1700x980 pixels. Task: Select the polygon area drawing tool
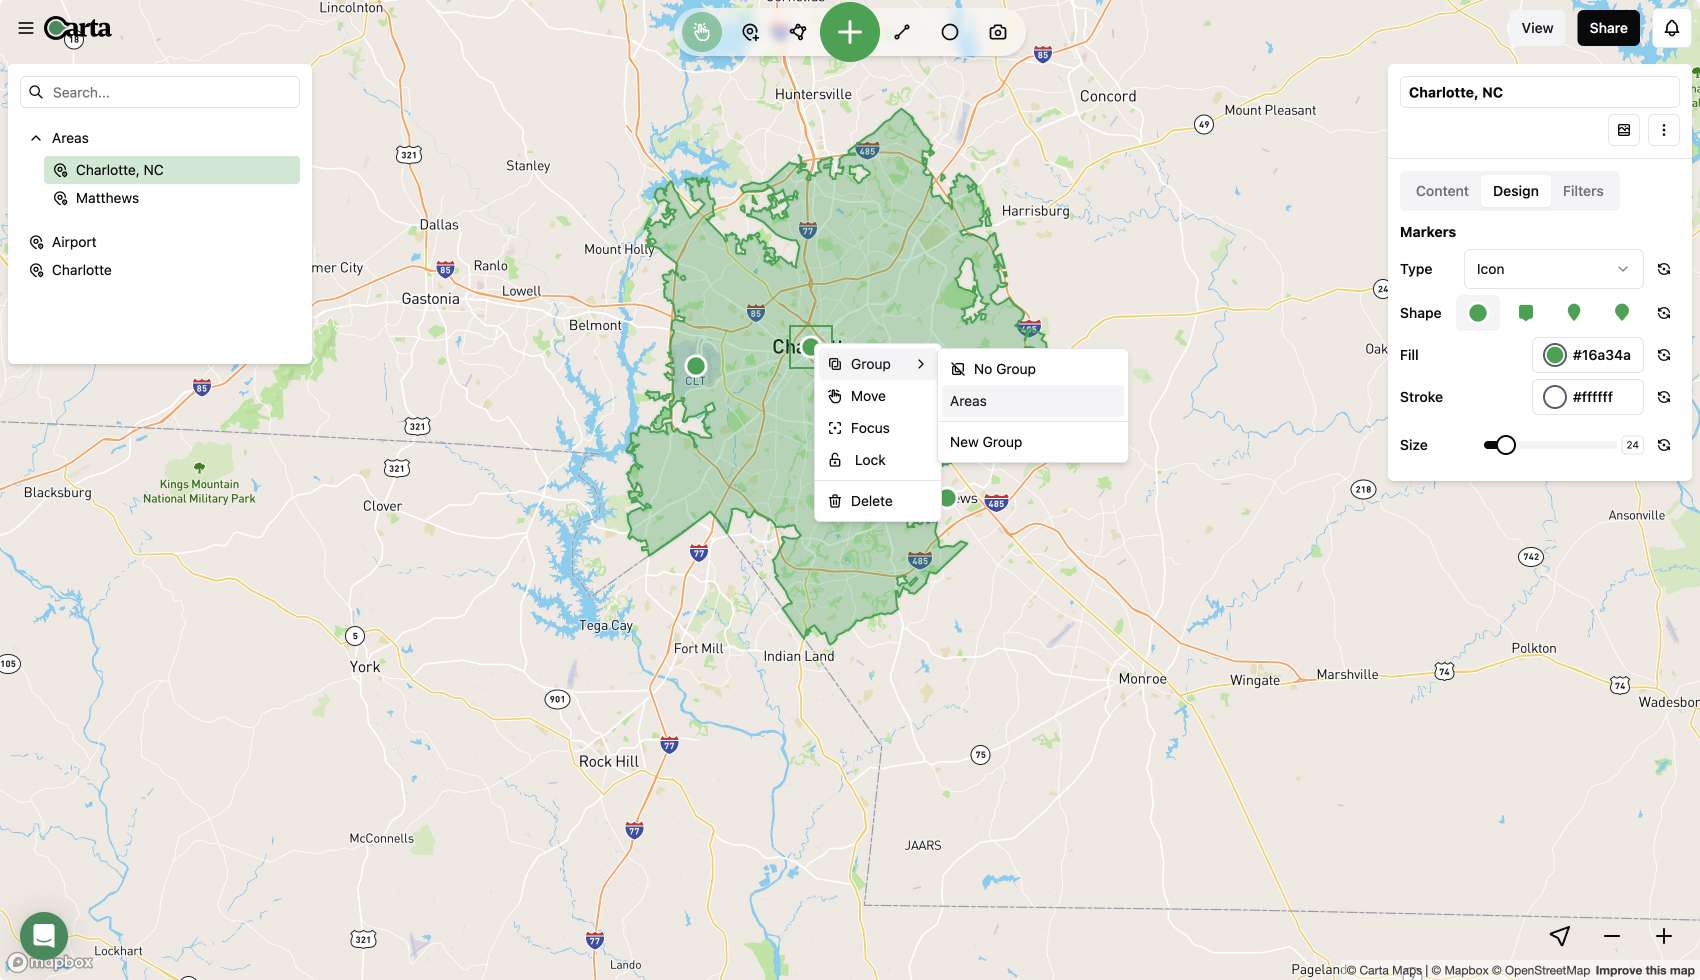tap(797, 31)
